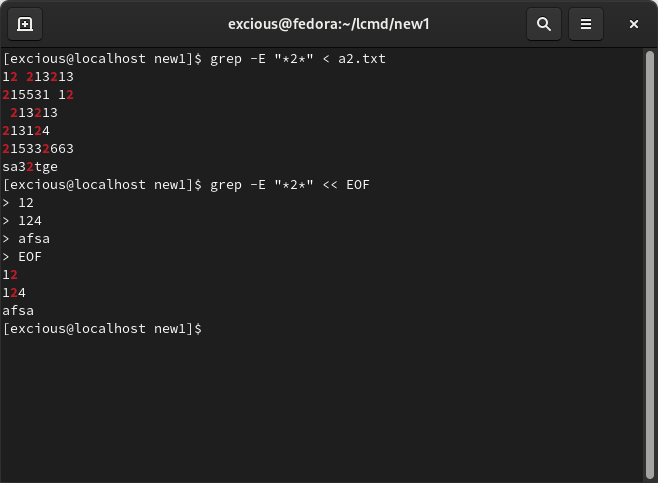Click the output line '12 213213'

(x=38, y=77)
